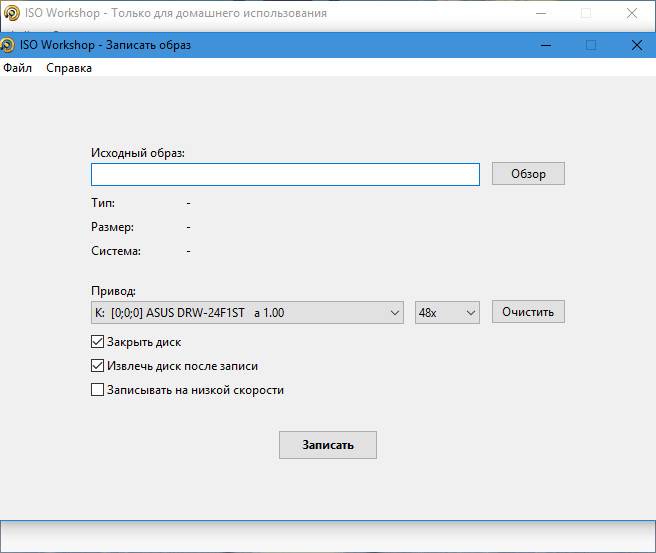
Task: Open the Справка menu
Action: pyautogui.click(x=69, y=68)
